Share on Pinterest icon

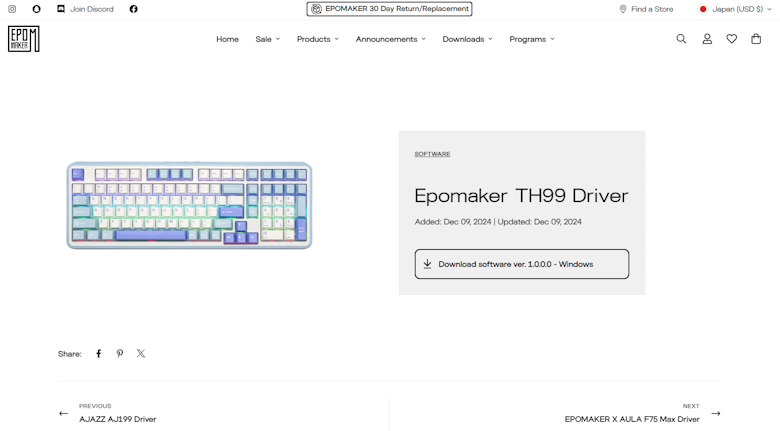tap(120, 353)
